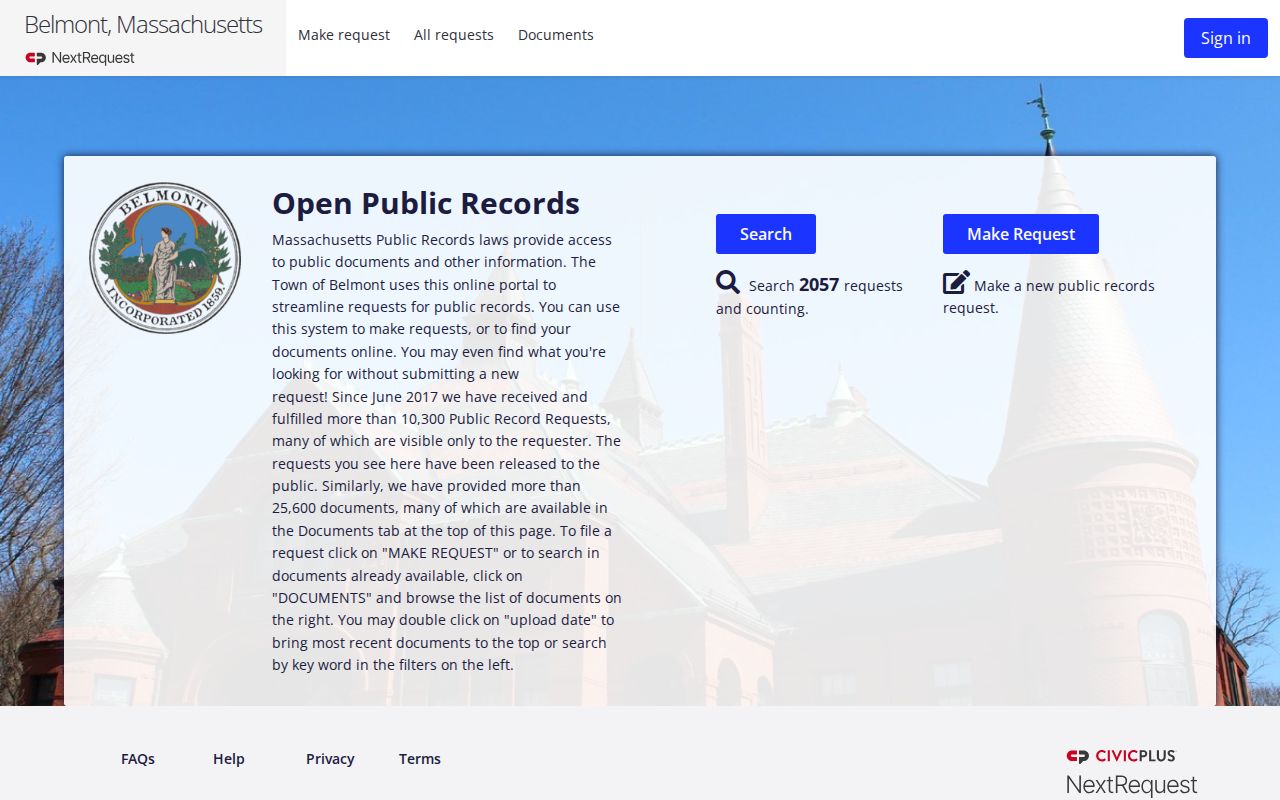Click the NextRequest footer wordmark
This screenshot has height=800, width=1280.
pyautogui.click(x=1131, y=785)
